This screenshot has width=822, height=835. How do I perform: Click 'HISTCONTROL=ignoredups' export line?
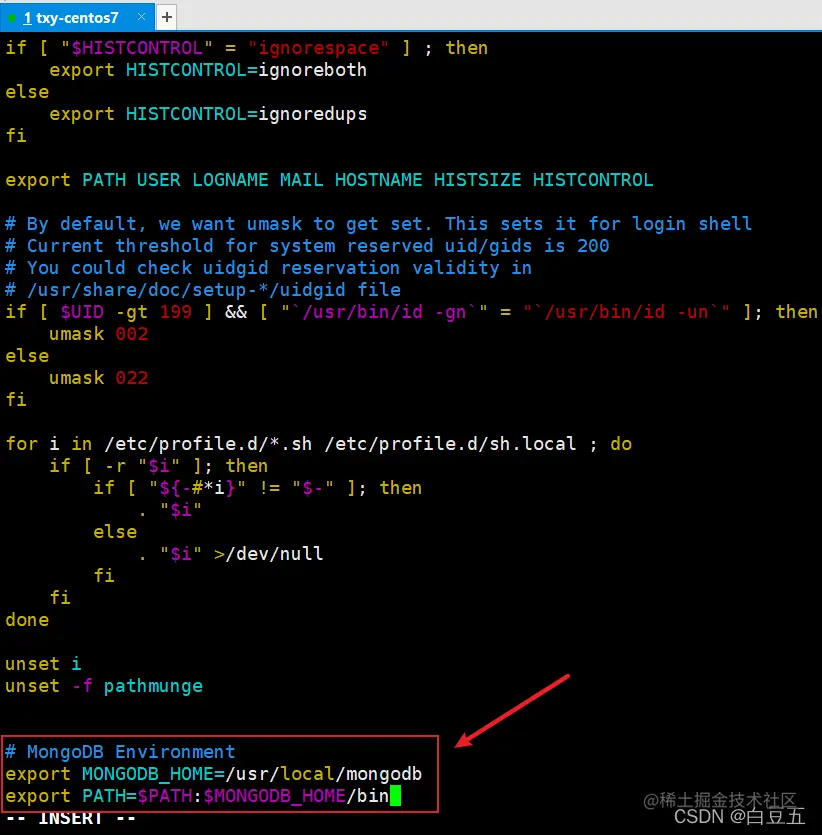[x=208, y=114]
